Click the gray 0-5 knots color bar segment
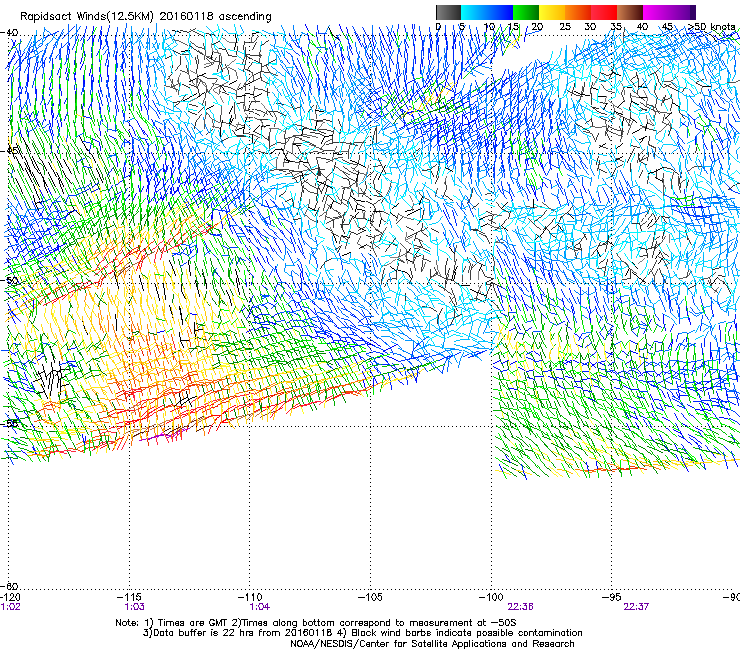The image size is (740, 650). click(448, 12)
